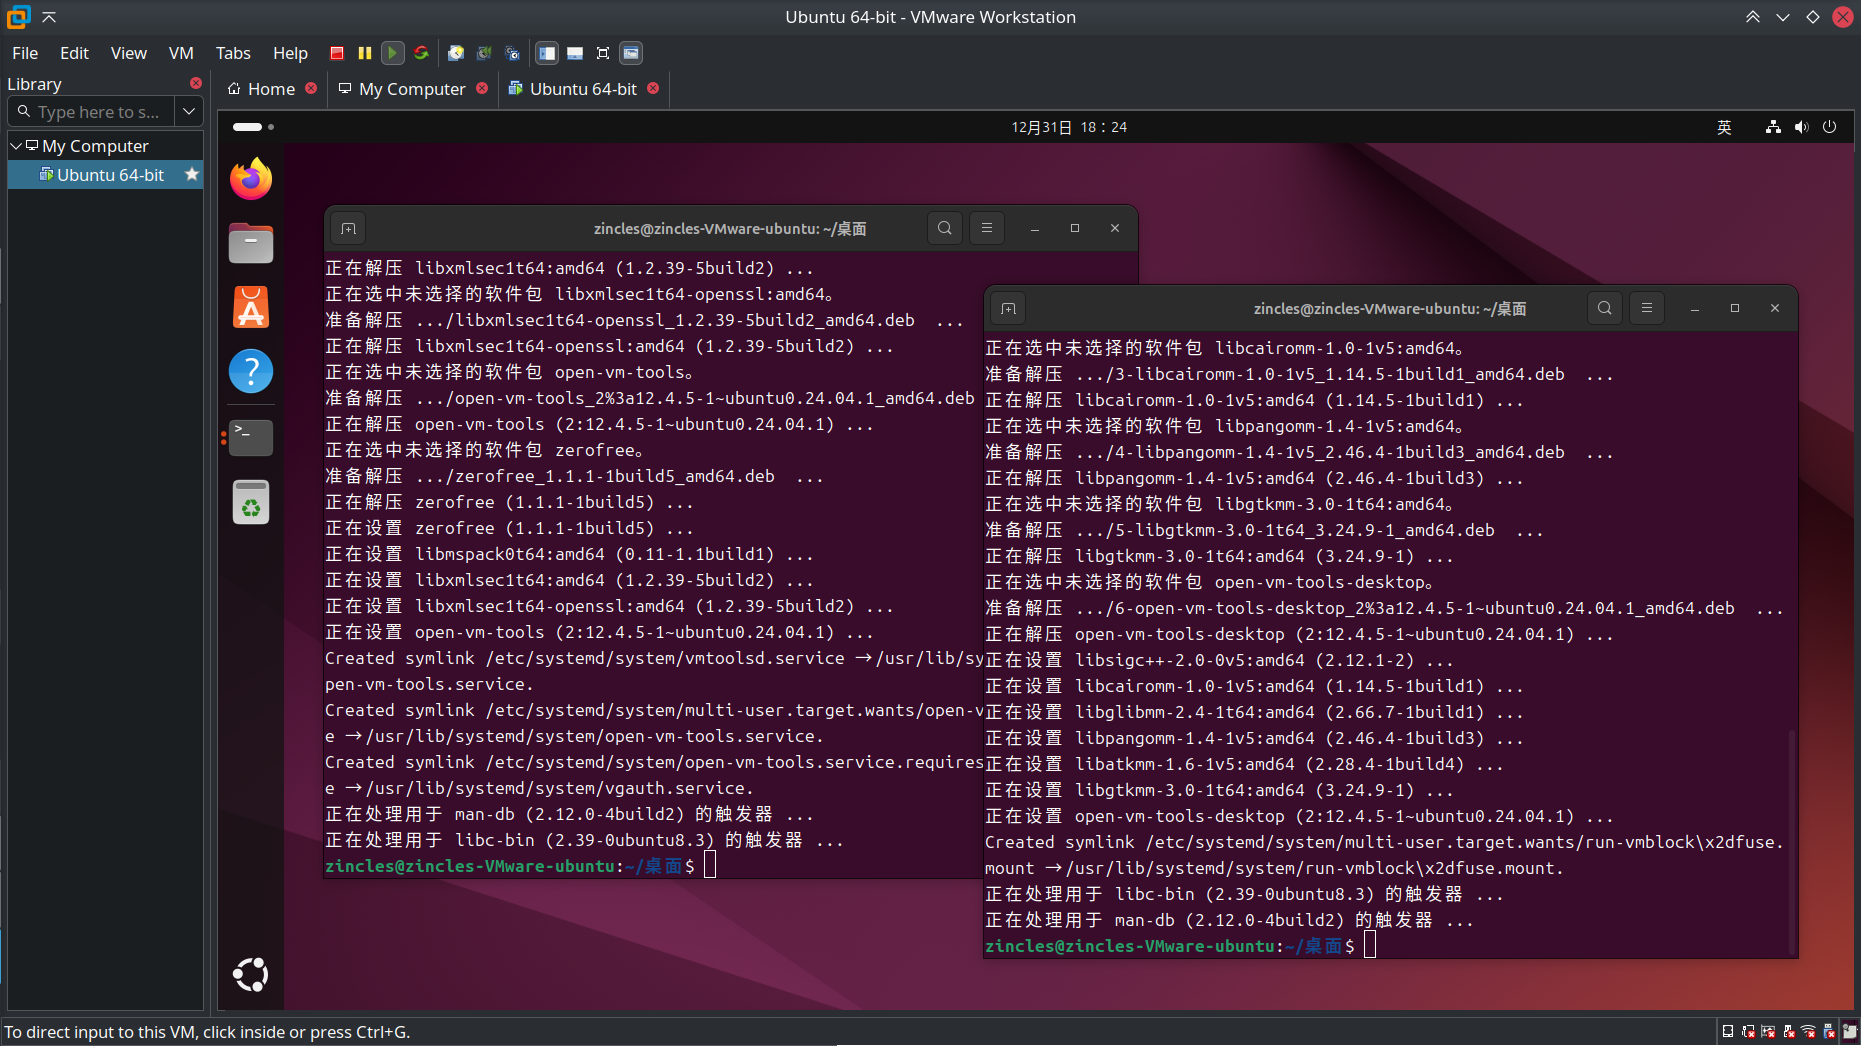Restart the VM using the reset icon

[422, 53]
